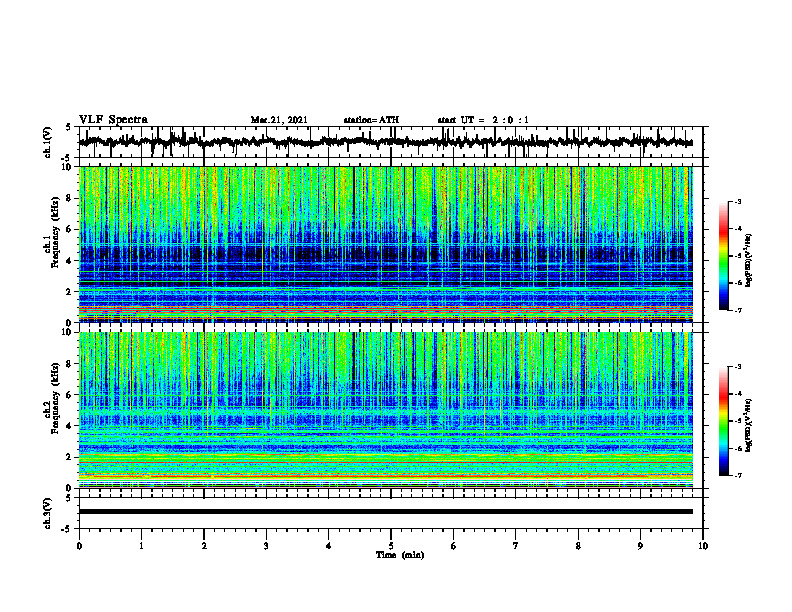The image size is (792, 612).
Task: Click the "station=ATH" header text
Action: click(371, 120)
